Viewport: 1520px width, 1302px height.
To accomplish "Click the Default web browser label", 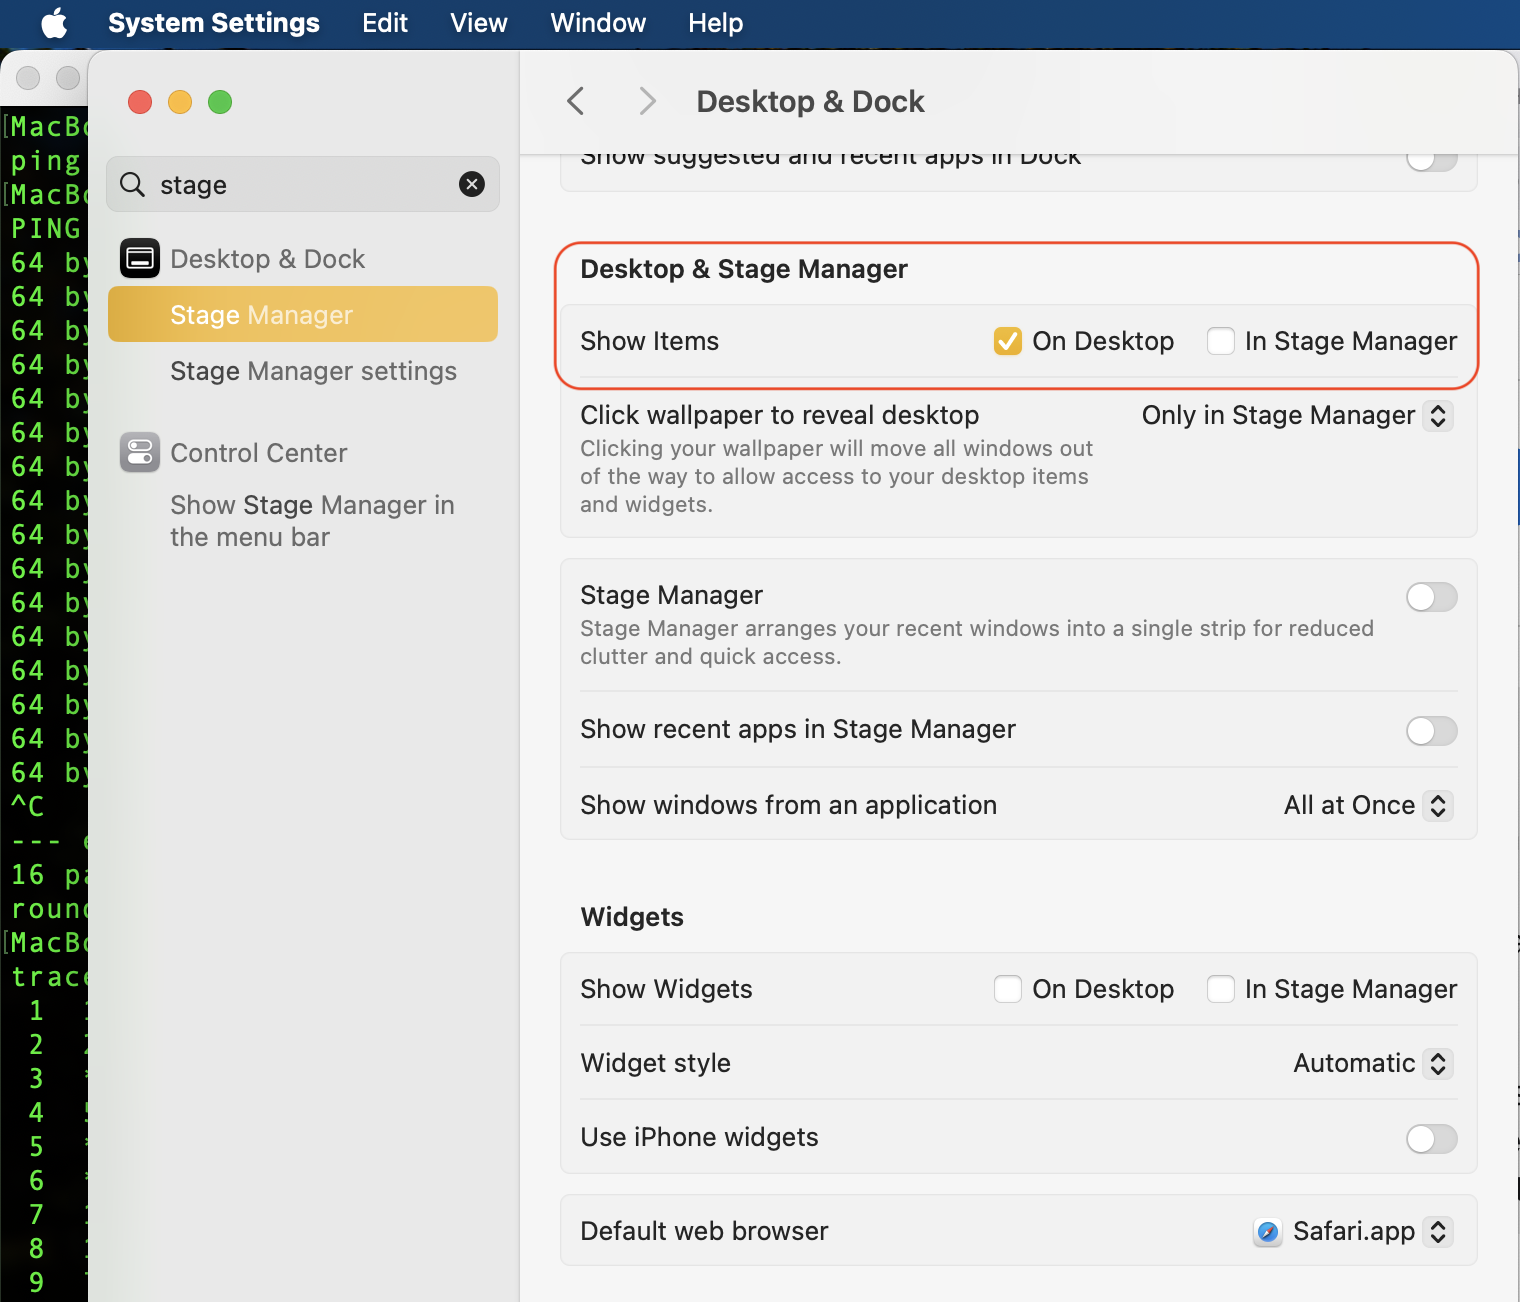I will click(704, 1231).
